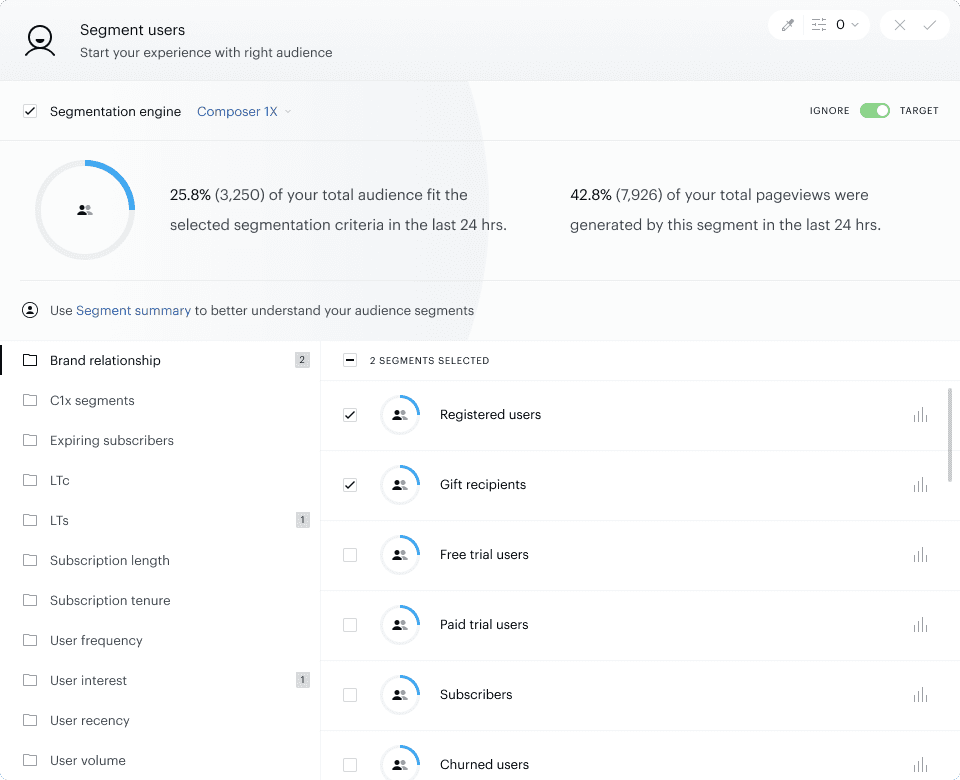This screenshot has width=960, height=780.
Task: Click the checkmark confirm icon
Action: (930, 25)
